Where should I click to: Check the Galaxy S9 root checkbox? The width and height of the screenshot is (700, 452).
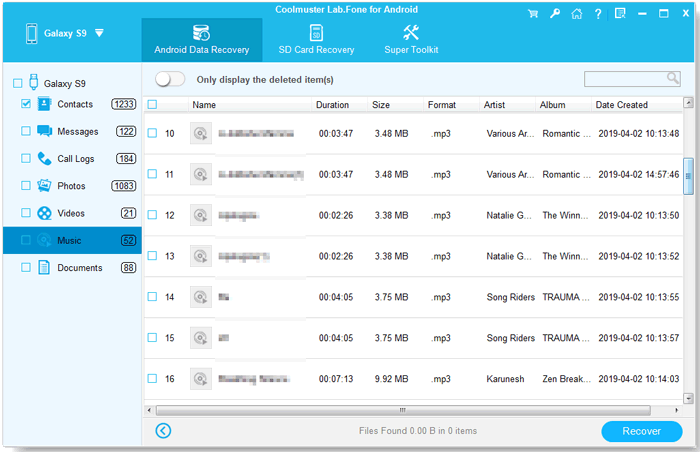click(17, 84)
